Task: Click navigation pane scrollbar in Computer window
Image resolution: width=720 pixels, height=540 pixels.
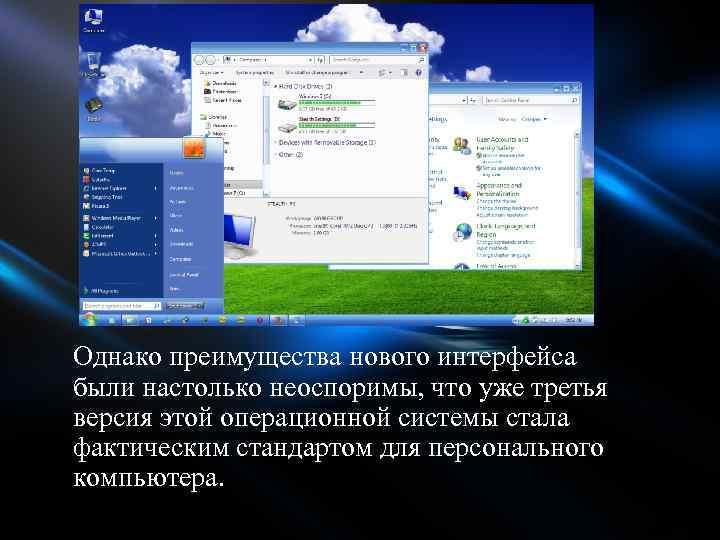Action: (265, 138)
